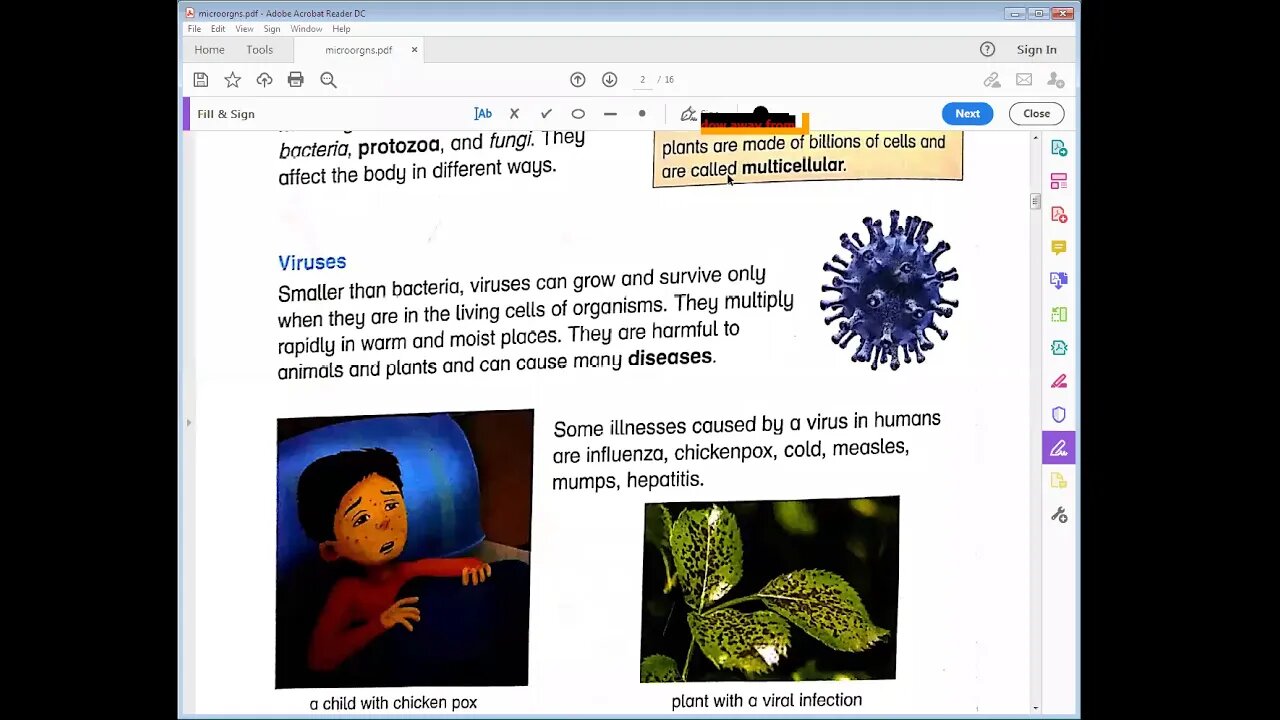Image resolution: width=1280 pixels, height=720 pixels.
Task: Open the Comment side tool
Action: pyautogui.click(x=1059, y=247)
